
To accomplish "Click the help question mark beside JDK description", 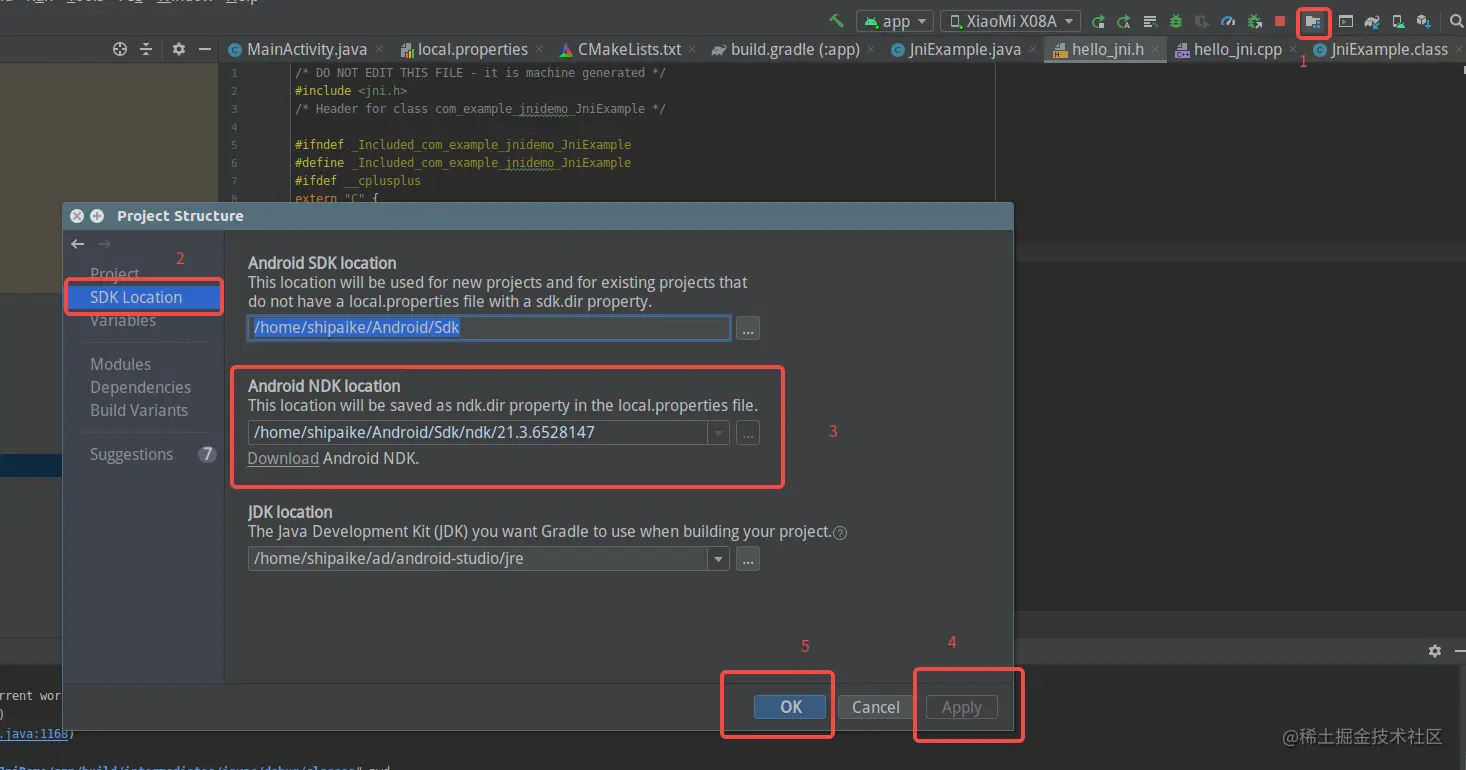I will (x=840, y=533).
